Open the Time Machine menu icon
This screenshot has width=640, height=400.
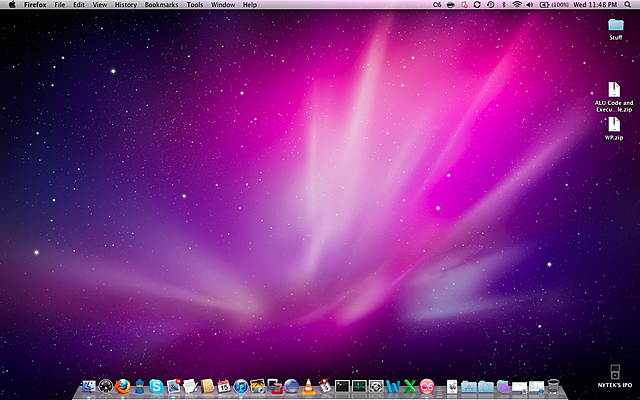pos(491,5)
